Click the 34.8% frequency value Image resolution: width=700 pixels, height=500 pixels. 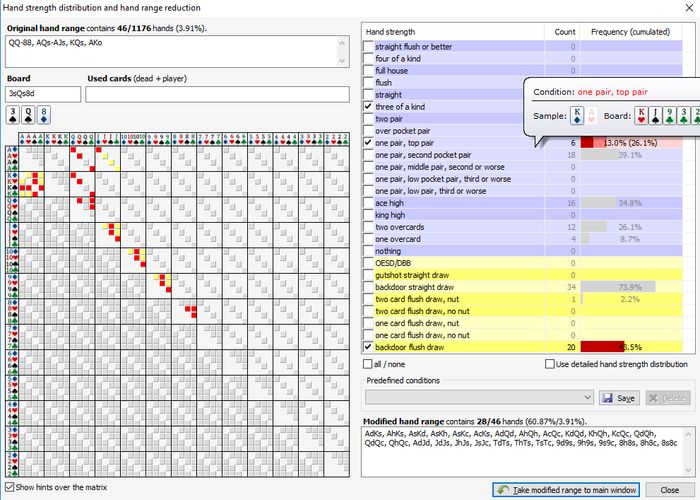pyautogui.click(x=630, y=203)
